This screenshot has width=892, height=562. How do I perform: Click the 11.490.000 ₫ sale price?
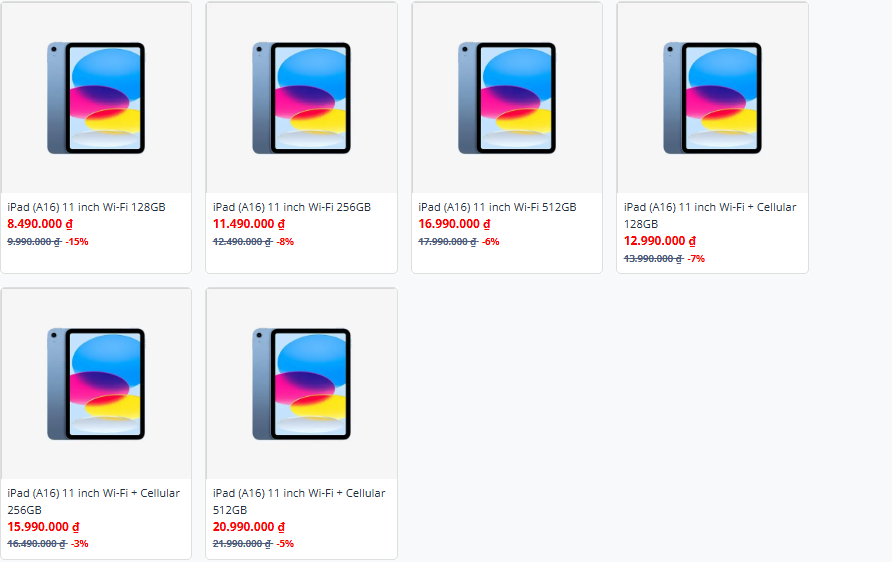pos(249,224)
